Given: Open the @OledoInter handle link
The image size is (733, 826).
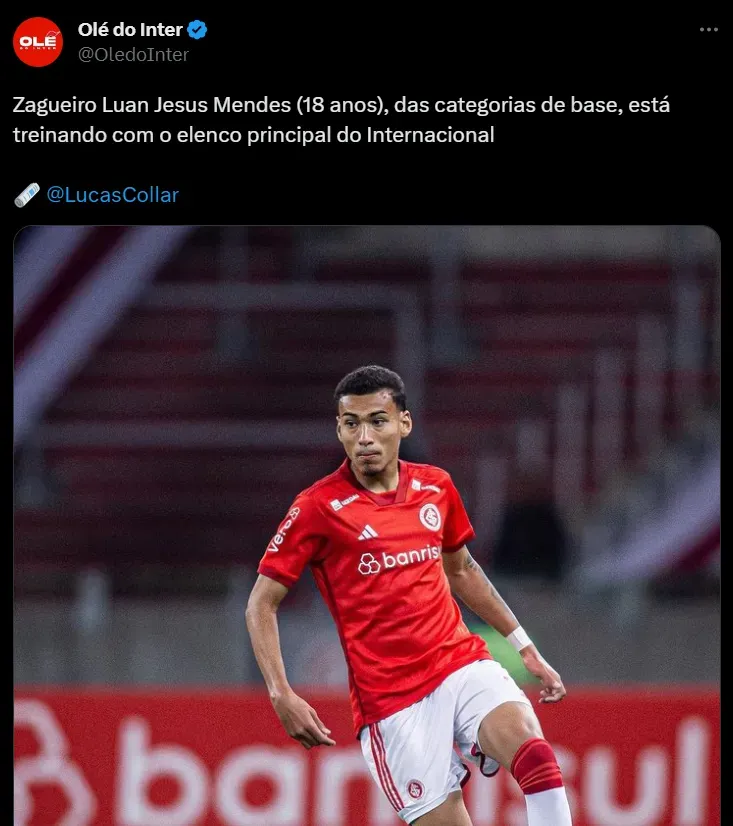Looking at the screenshot, I should pos(133,55).
